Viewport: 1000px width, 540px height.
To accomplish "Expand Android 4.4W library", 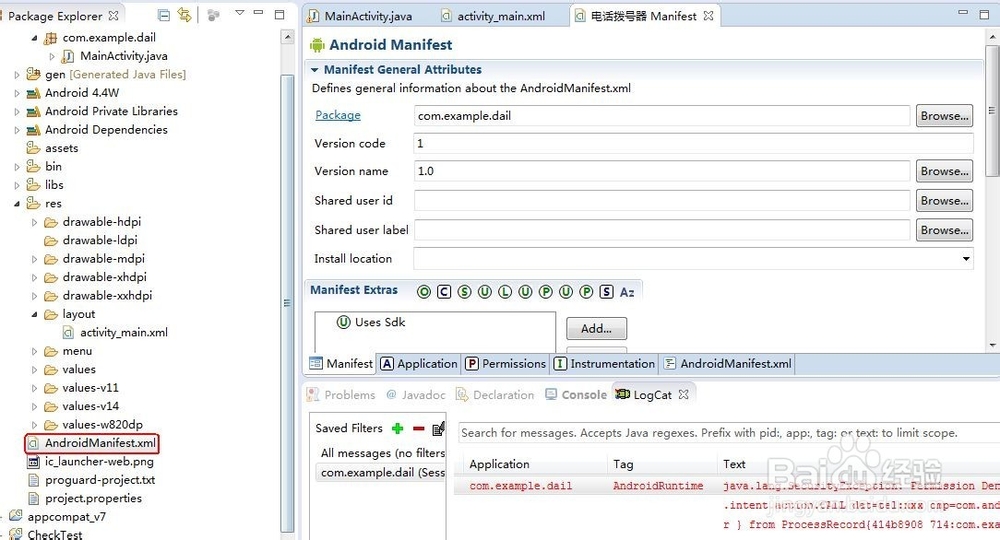I will point(17,93).
